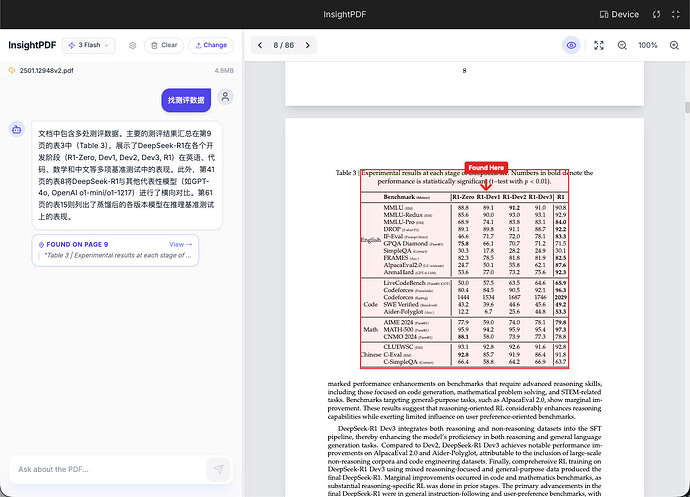Click the 100% zoom level indicator
Viewport: 690px width, 497px height.
pos(648,45)
